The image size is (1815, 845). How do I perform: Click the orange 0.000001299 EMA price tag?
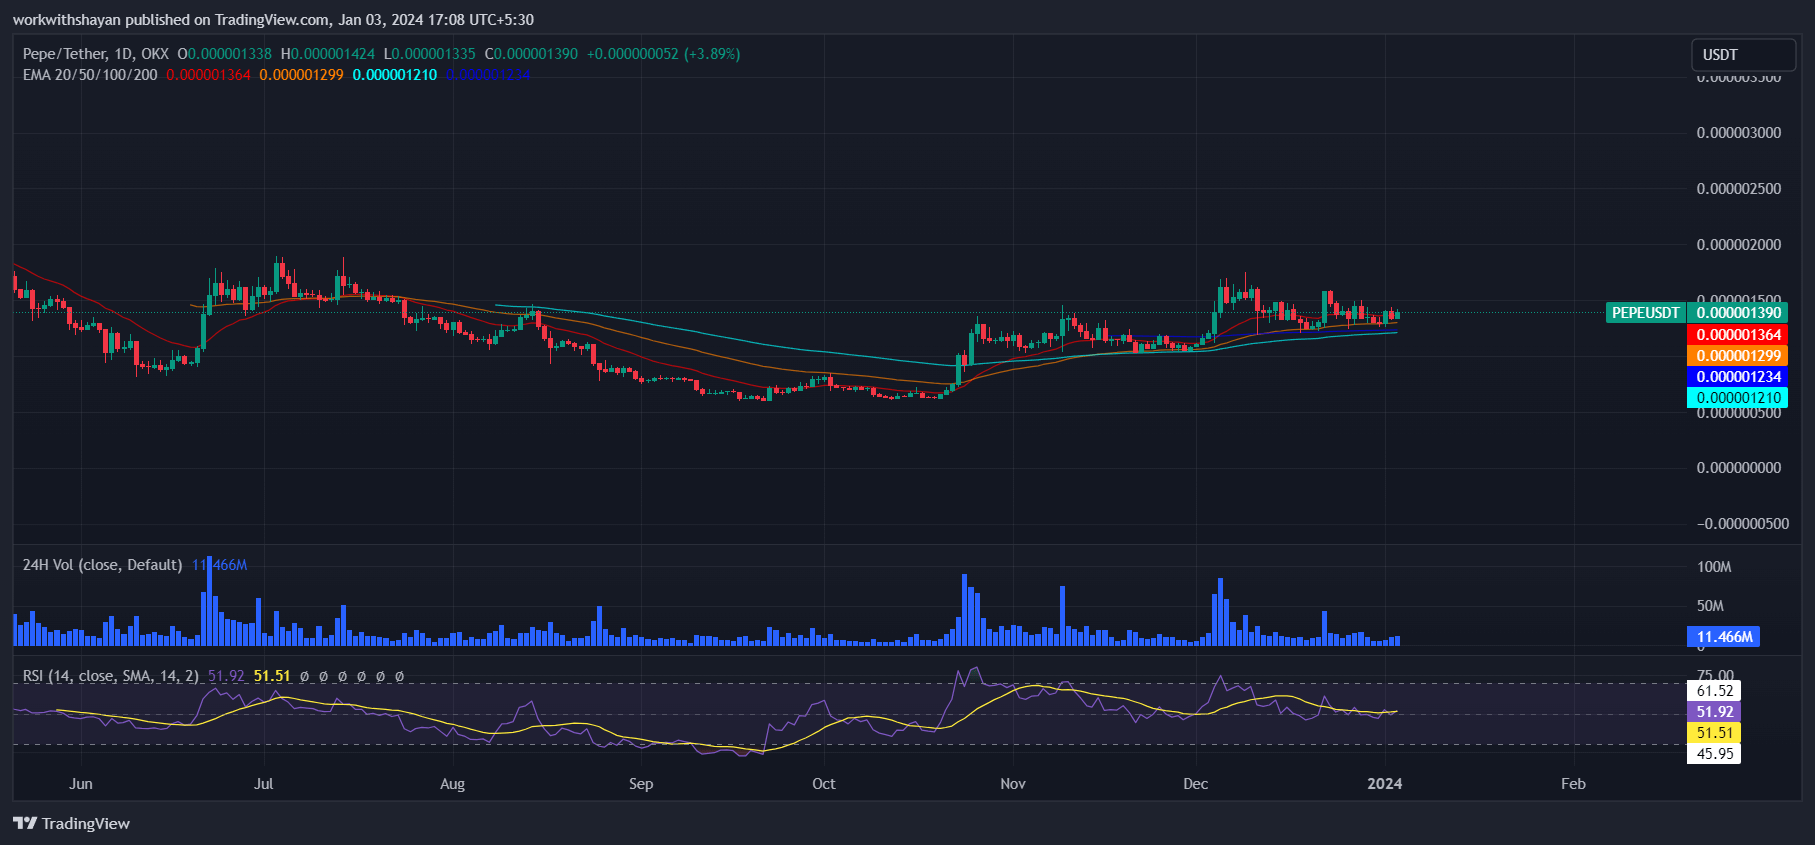[x=1738, y=356]
